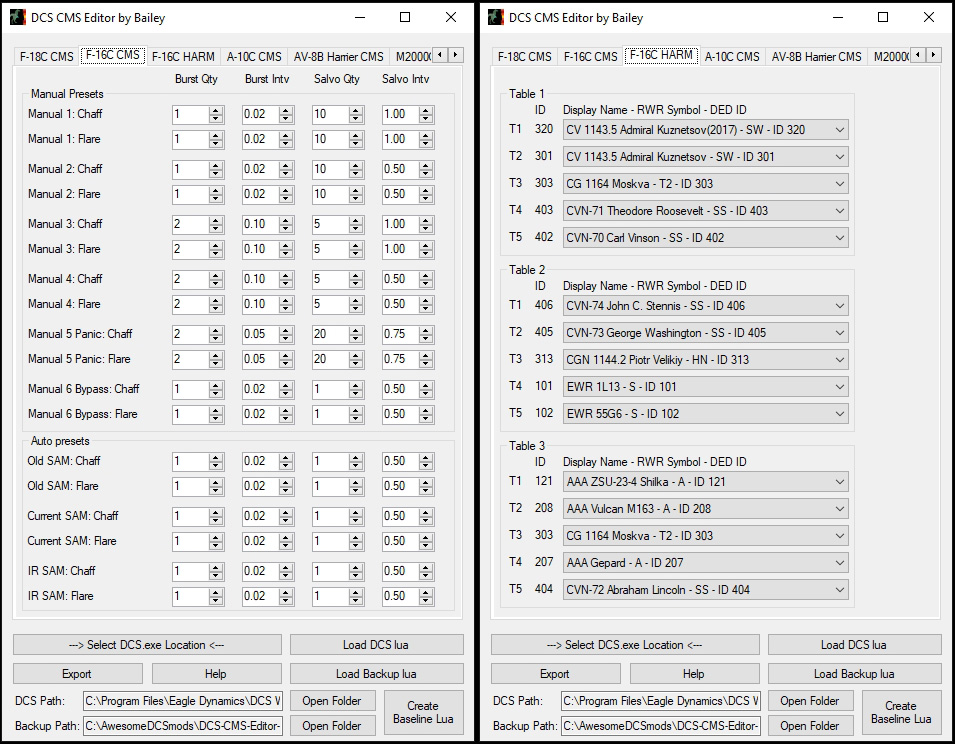
Task: Select A-10C CMS tab in left window
Action: (x=254, y=57)
